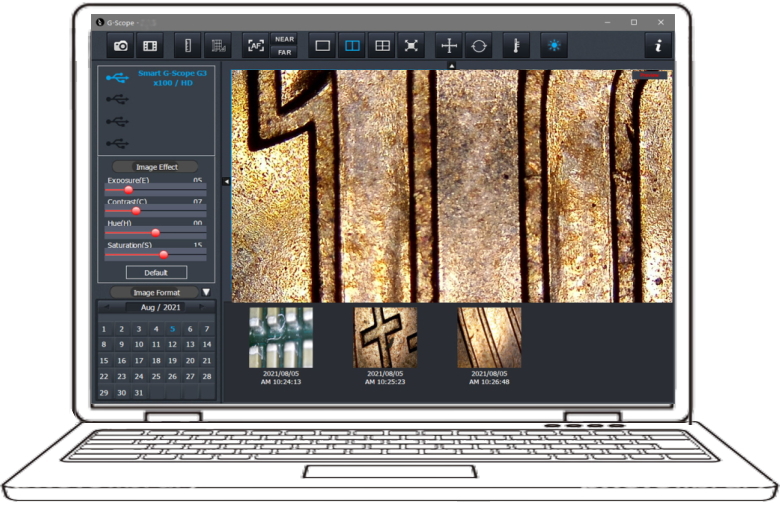Go to previous month in calendar
Viewport: 780px width, 506px height.
pyautogui.click(x=106, y=307)
